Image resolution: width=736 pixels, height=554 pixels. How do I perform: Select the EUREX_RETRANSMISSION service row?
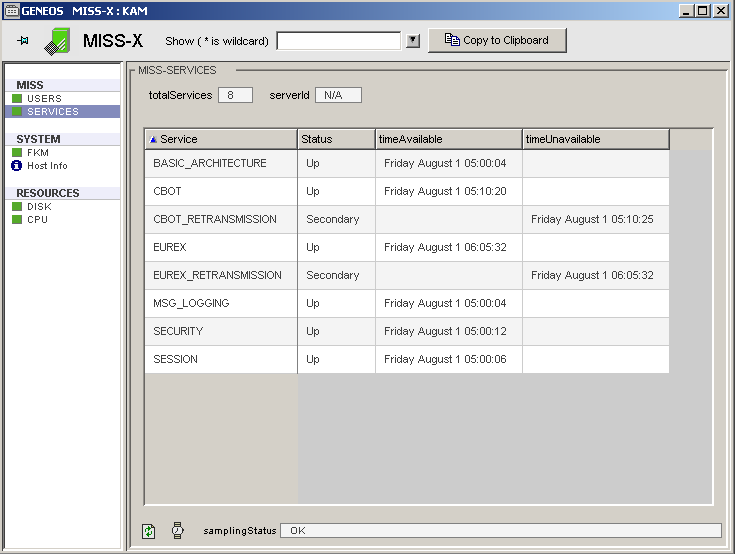[x=217, y=275]
